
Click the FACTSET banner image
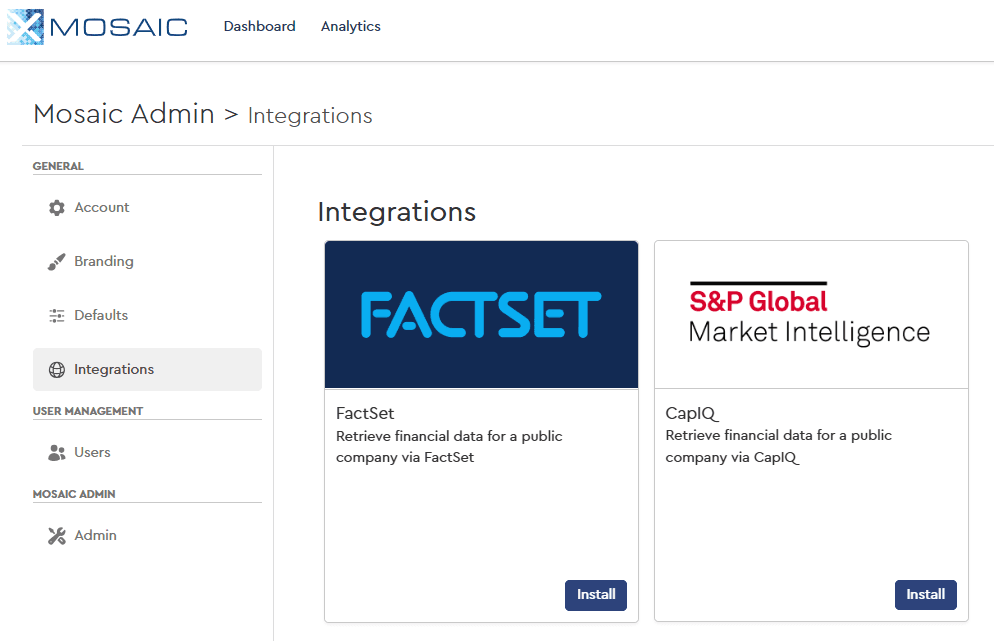[481, 313]
